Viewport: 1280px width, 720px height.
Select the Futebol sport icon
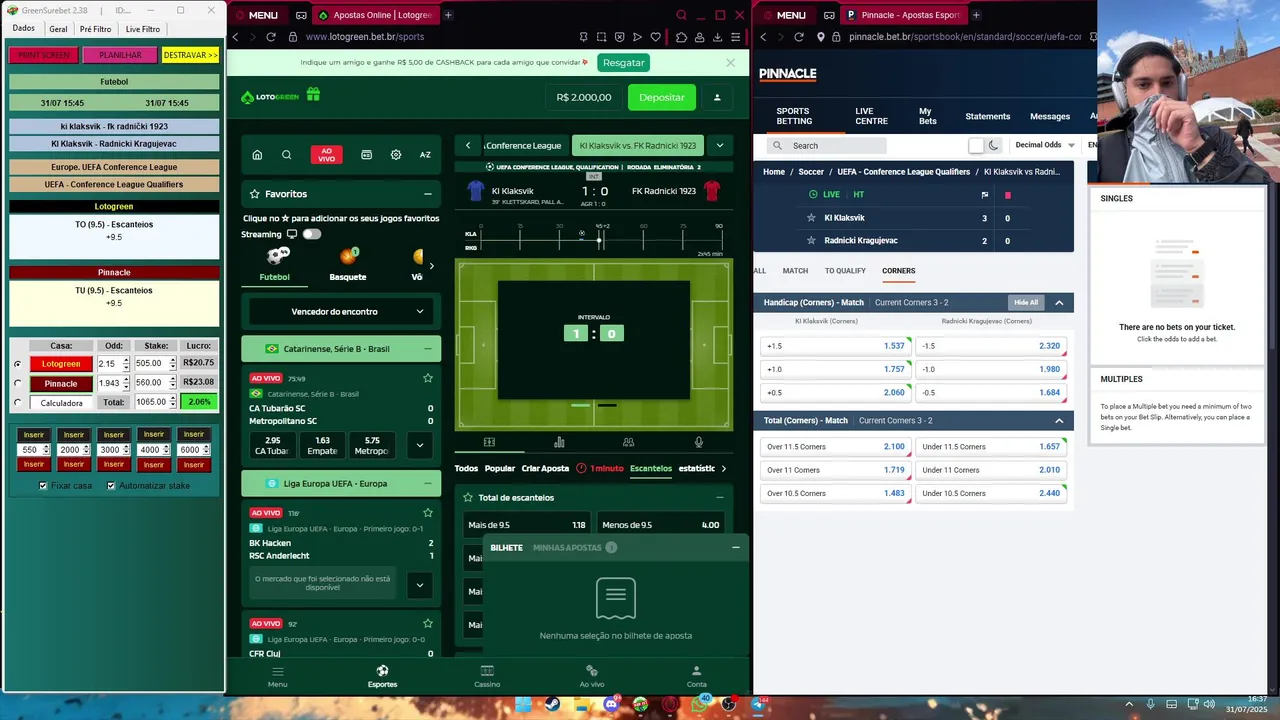pos(276,258)
